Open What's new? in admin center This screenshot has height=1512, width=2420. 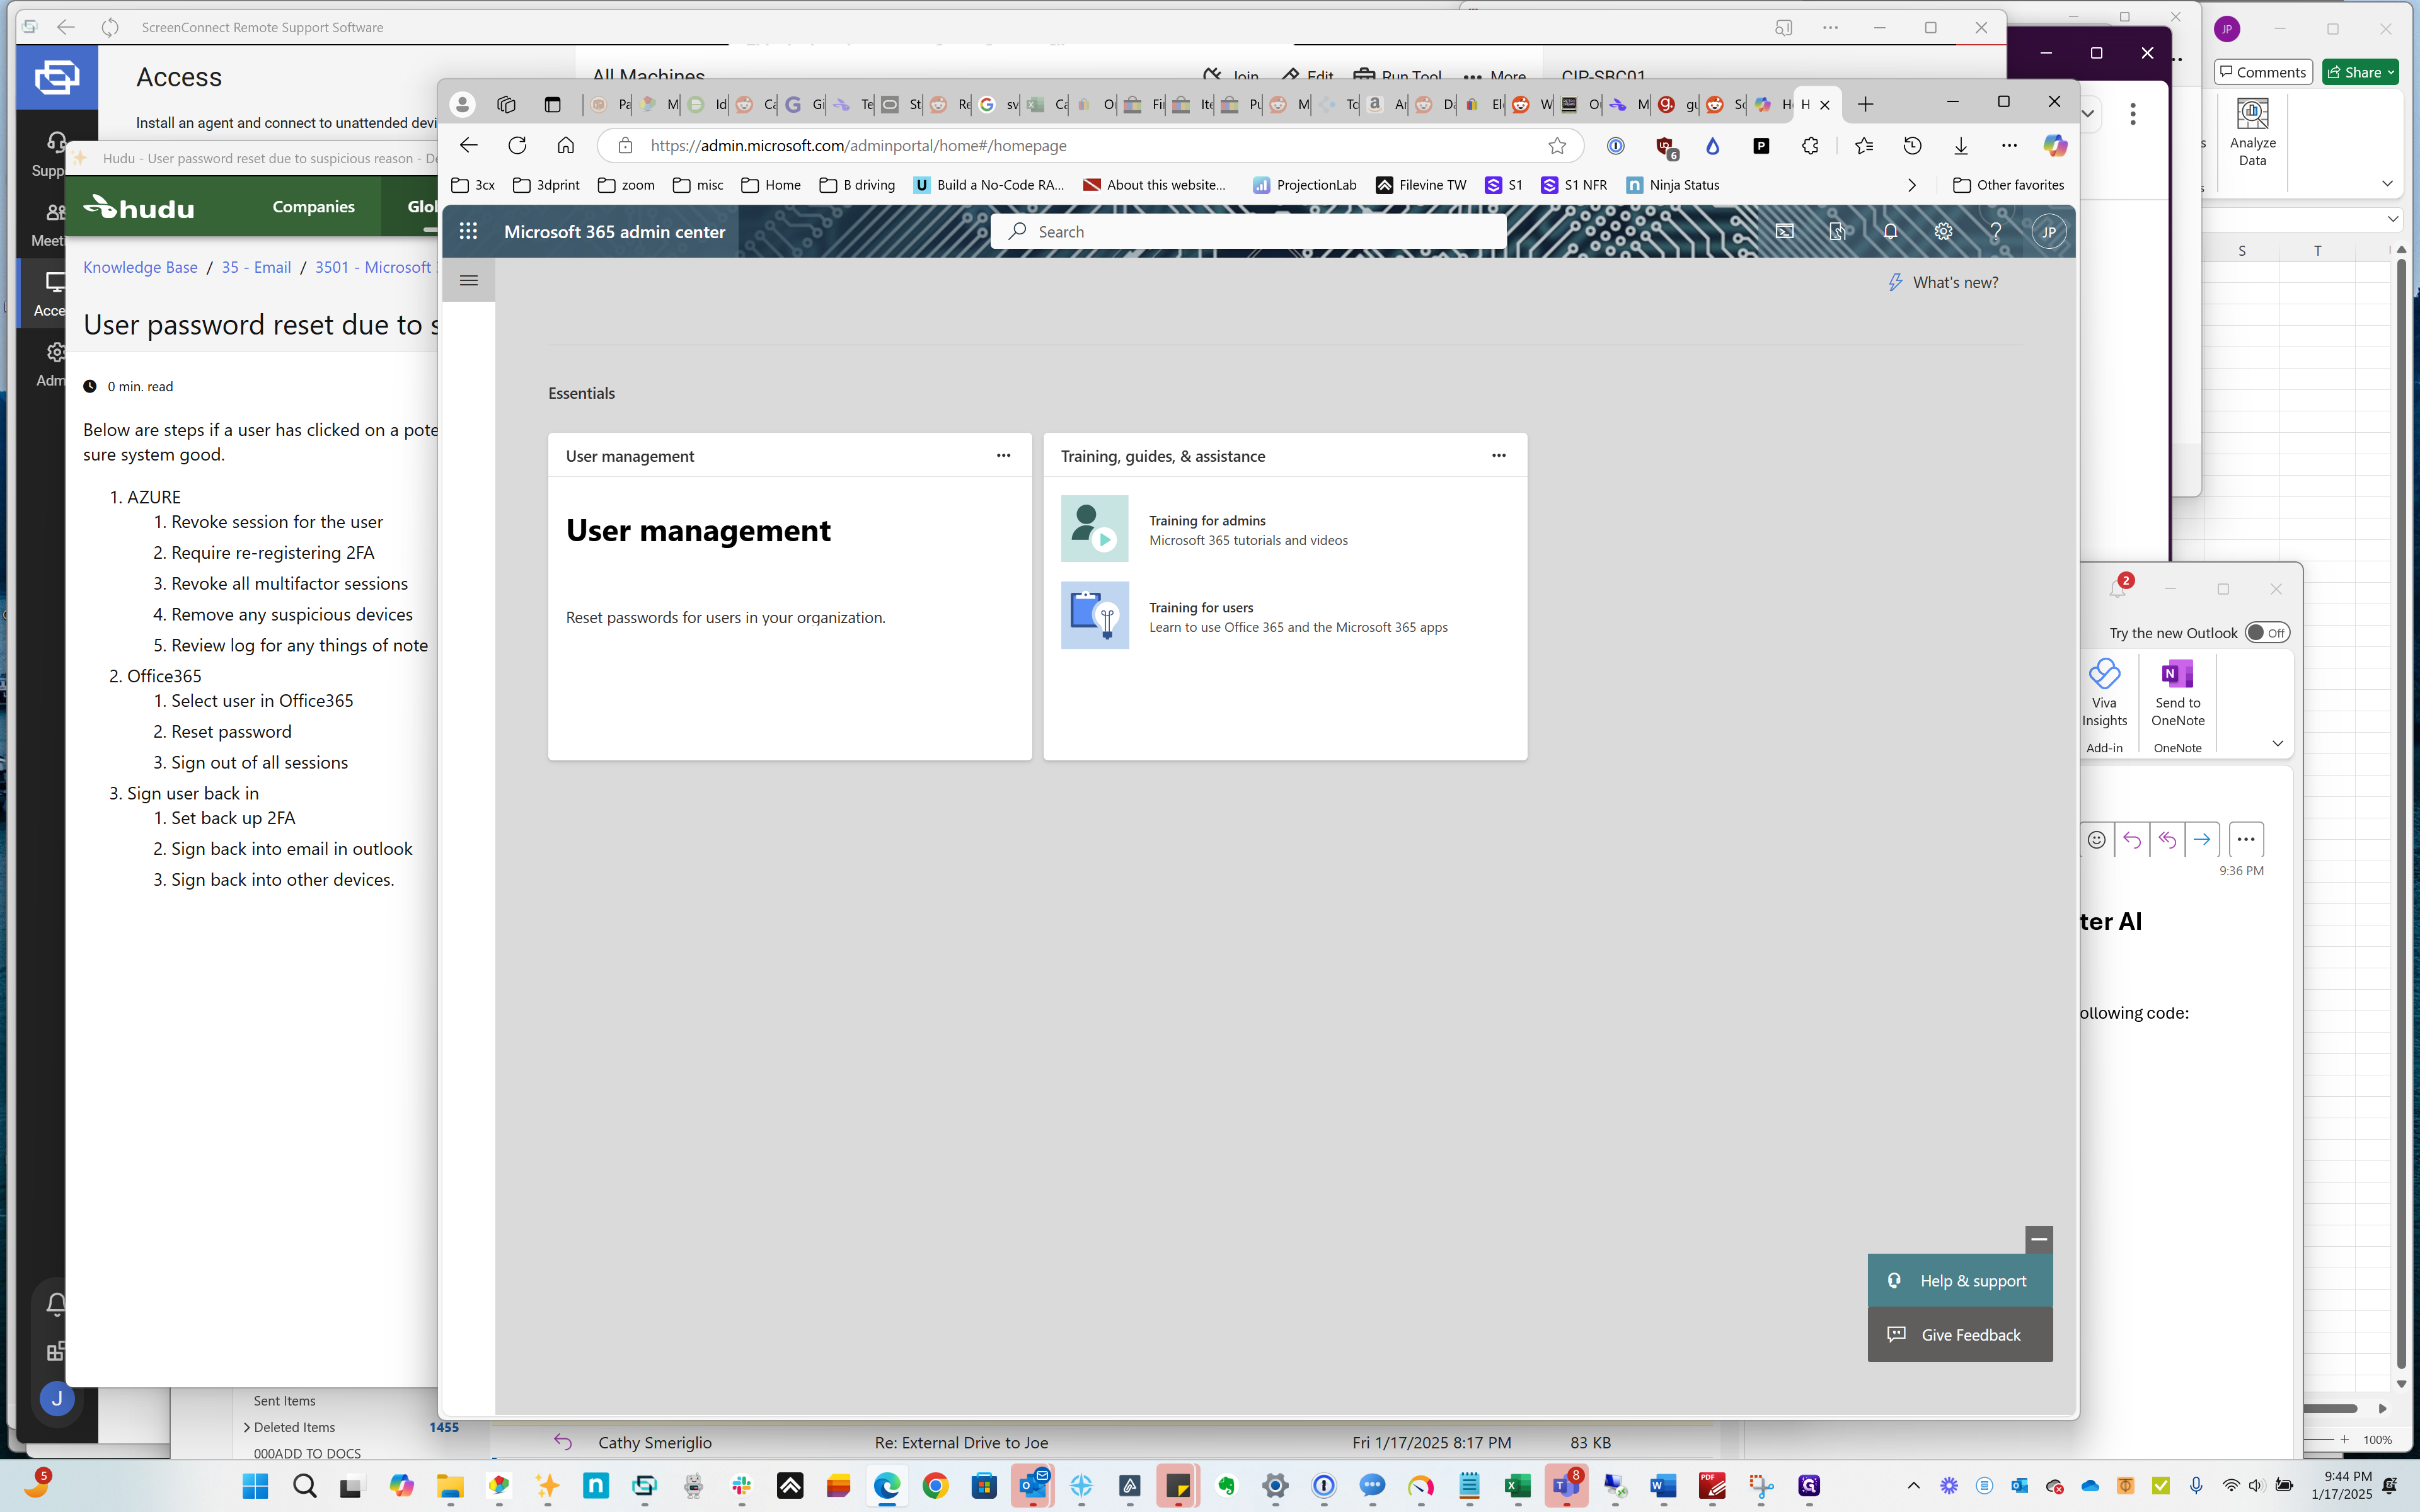pyautogui.click(x=1942, y=283)
